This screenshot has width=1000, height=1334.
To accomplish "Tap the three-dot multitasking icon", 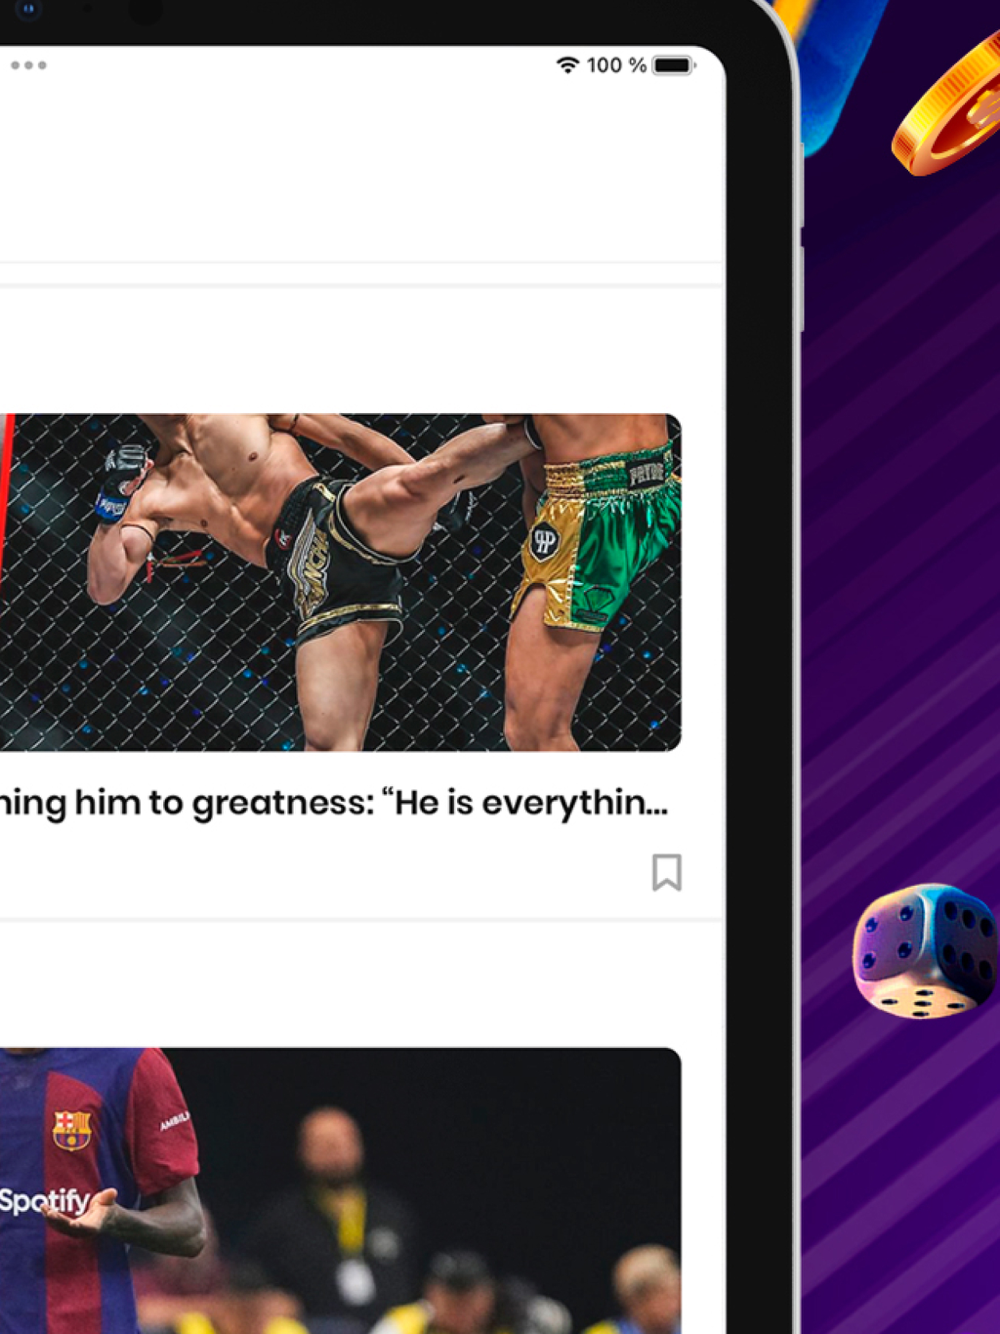I will 29,65.
